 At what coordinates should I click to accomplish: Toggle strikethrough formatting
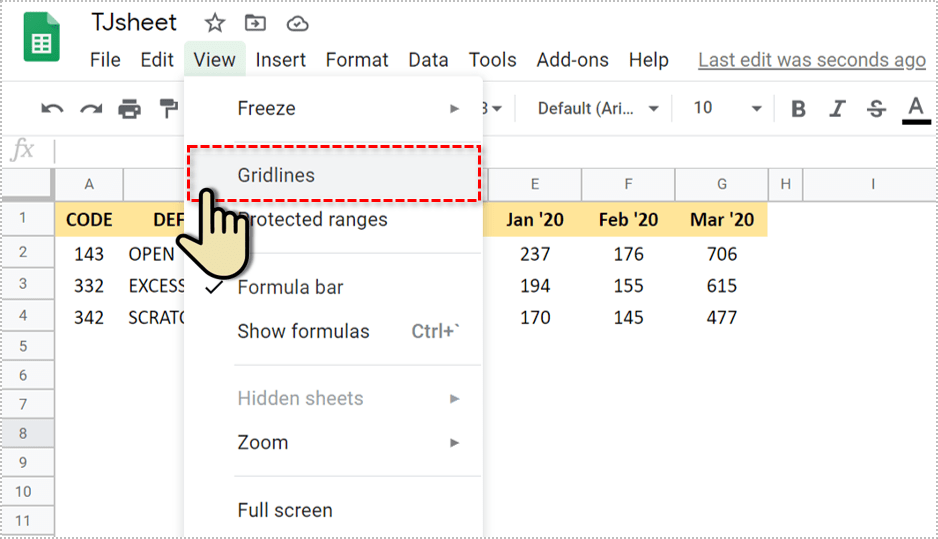pyautogui.click(x=877, y=108)
